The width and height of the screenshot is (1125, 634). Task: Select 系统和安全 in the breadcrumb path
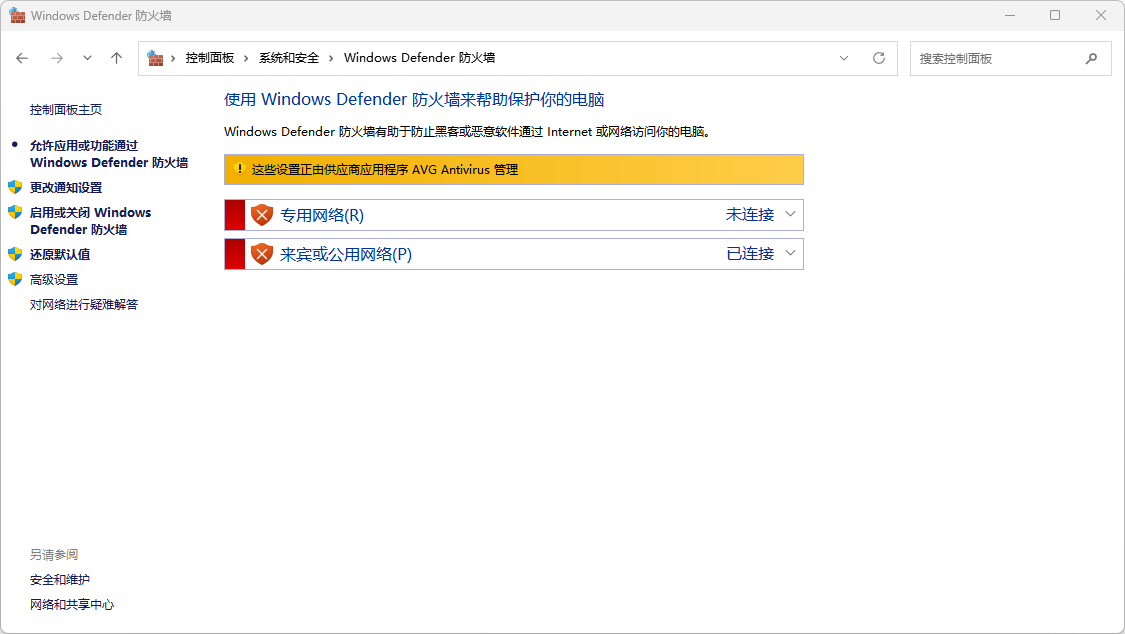289,58
